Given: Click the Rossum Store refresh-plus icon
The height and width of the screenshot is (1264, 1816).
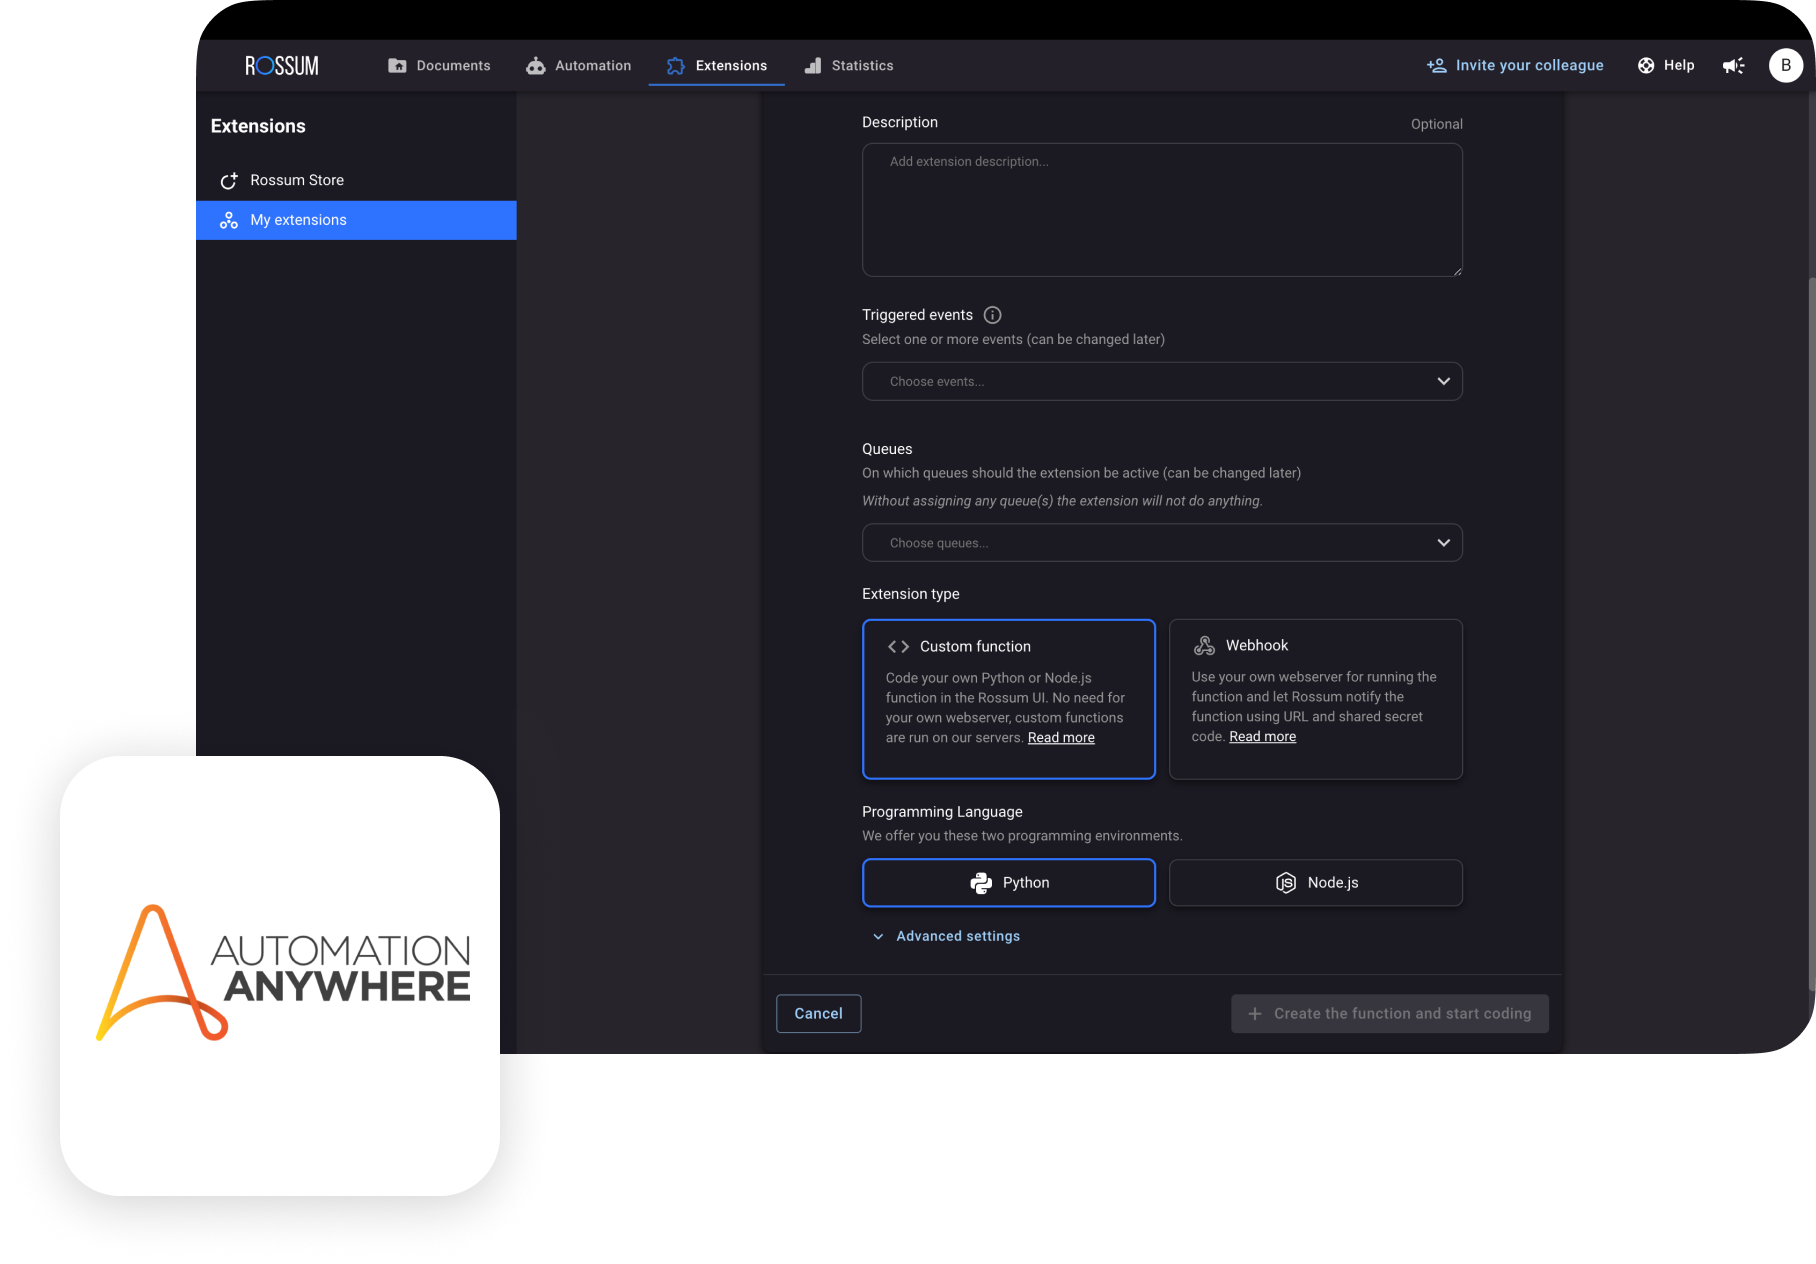Looking at the screenshot, I should coord(229,181).
